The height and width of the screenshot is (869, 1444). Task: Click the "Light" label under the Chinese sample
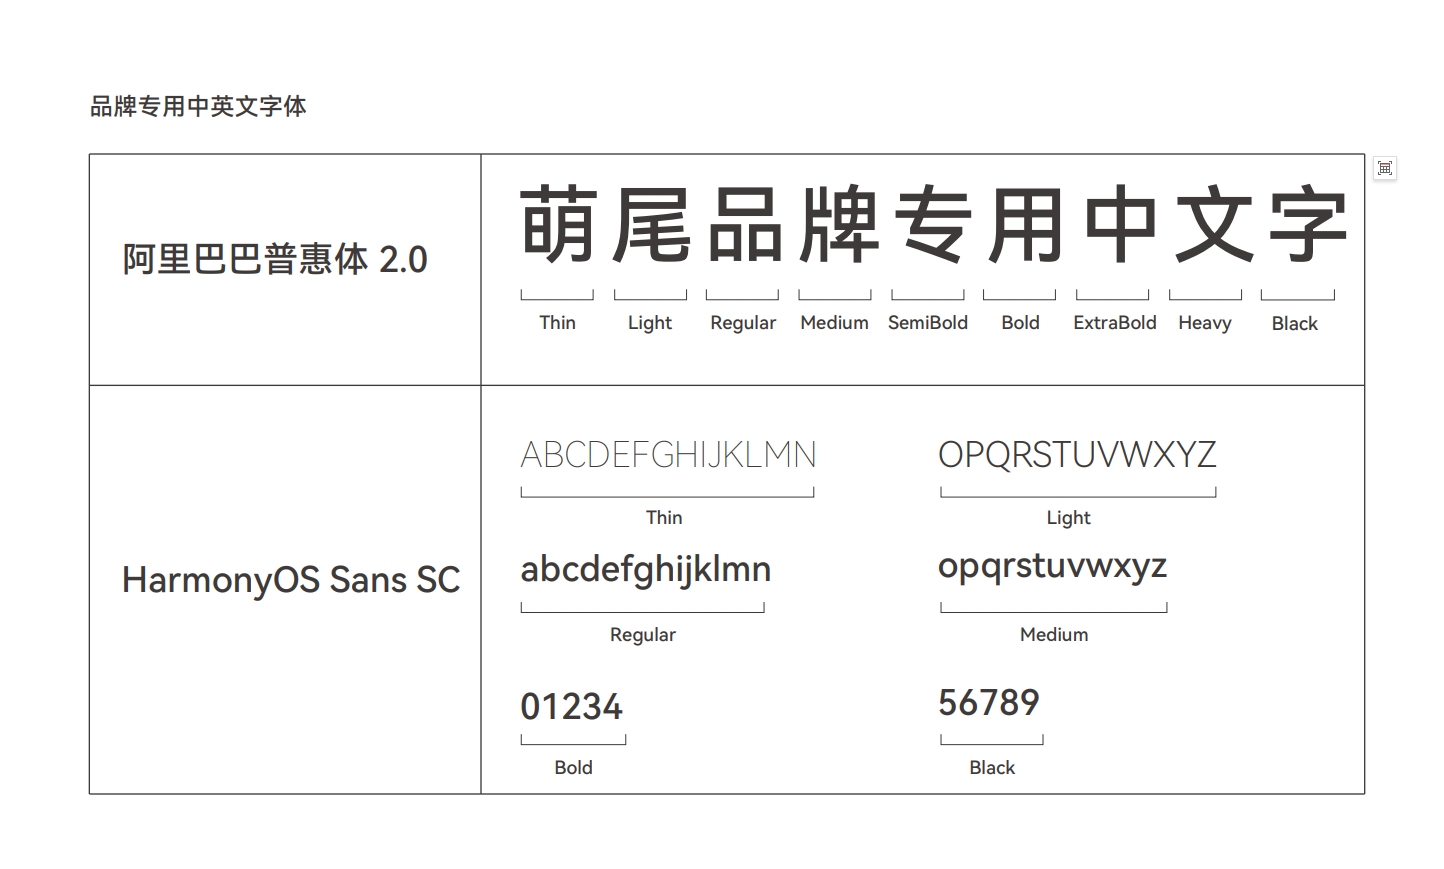point(650,323)
